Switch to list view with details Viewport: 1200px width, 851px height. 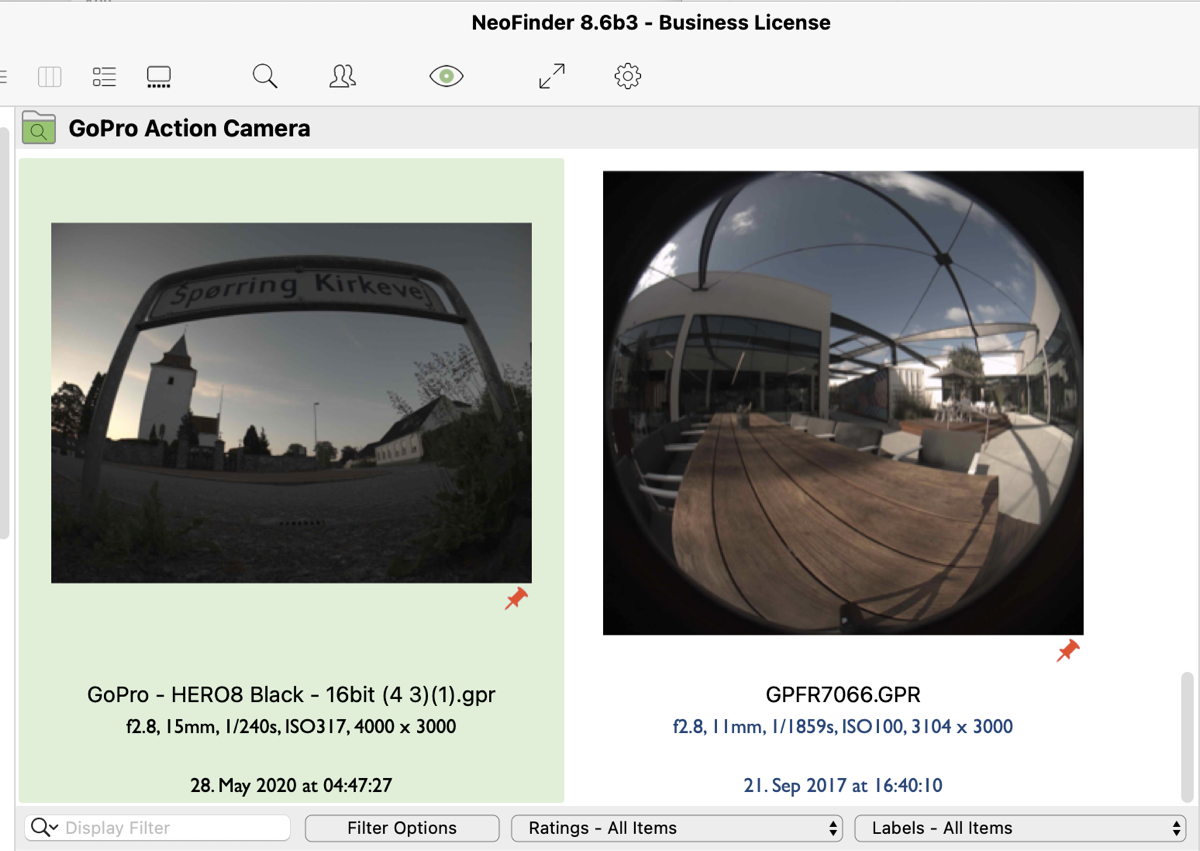tap(103, 75)
